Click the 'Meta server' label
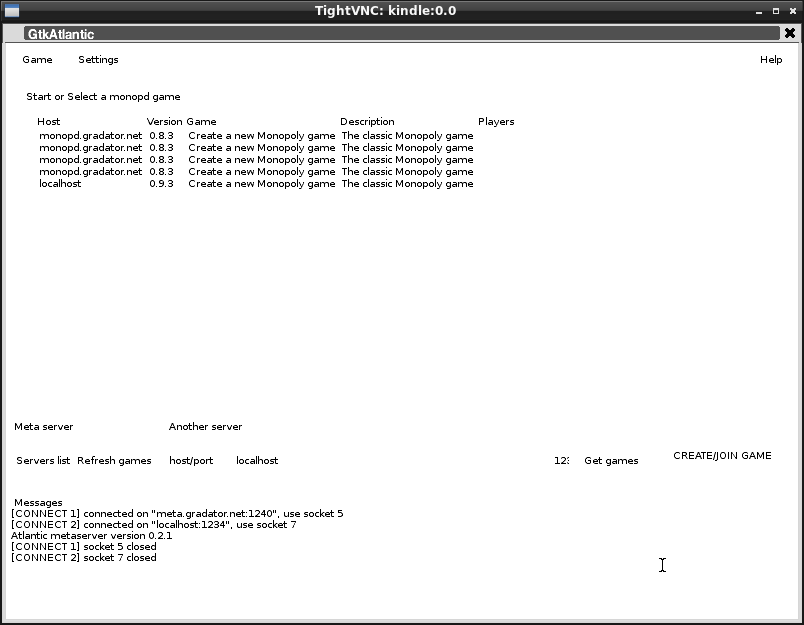804x625 pixels. [x=44, y=427]
